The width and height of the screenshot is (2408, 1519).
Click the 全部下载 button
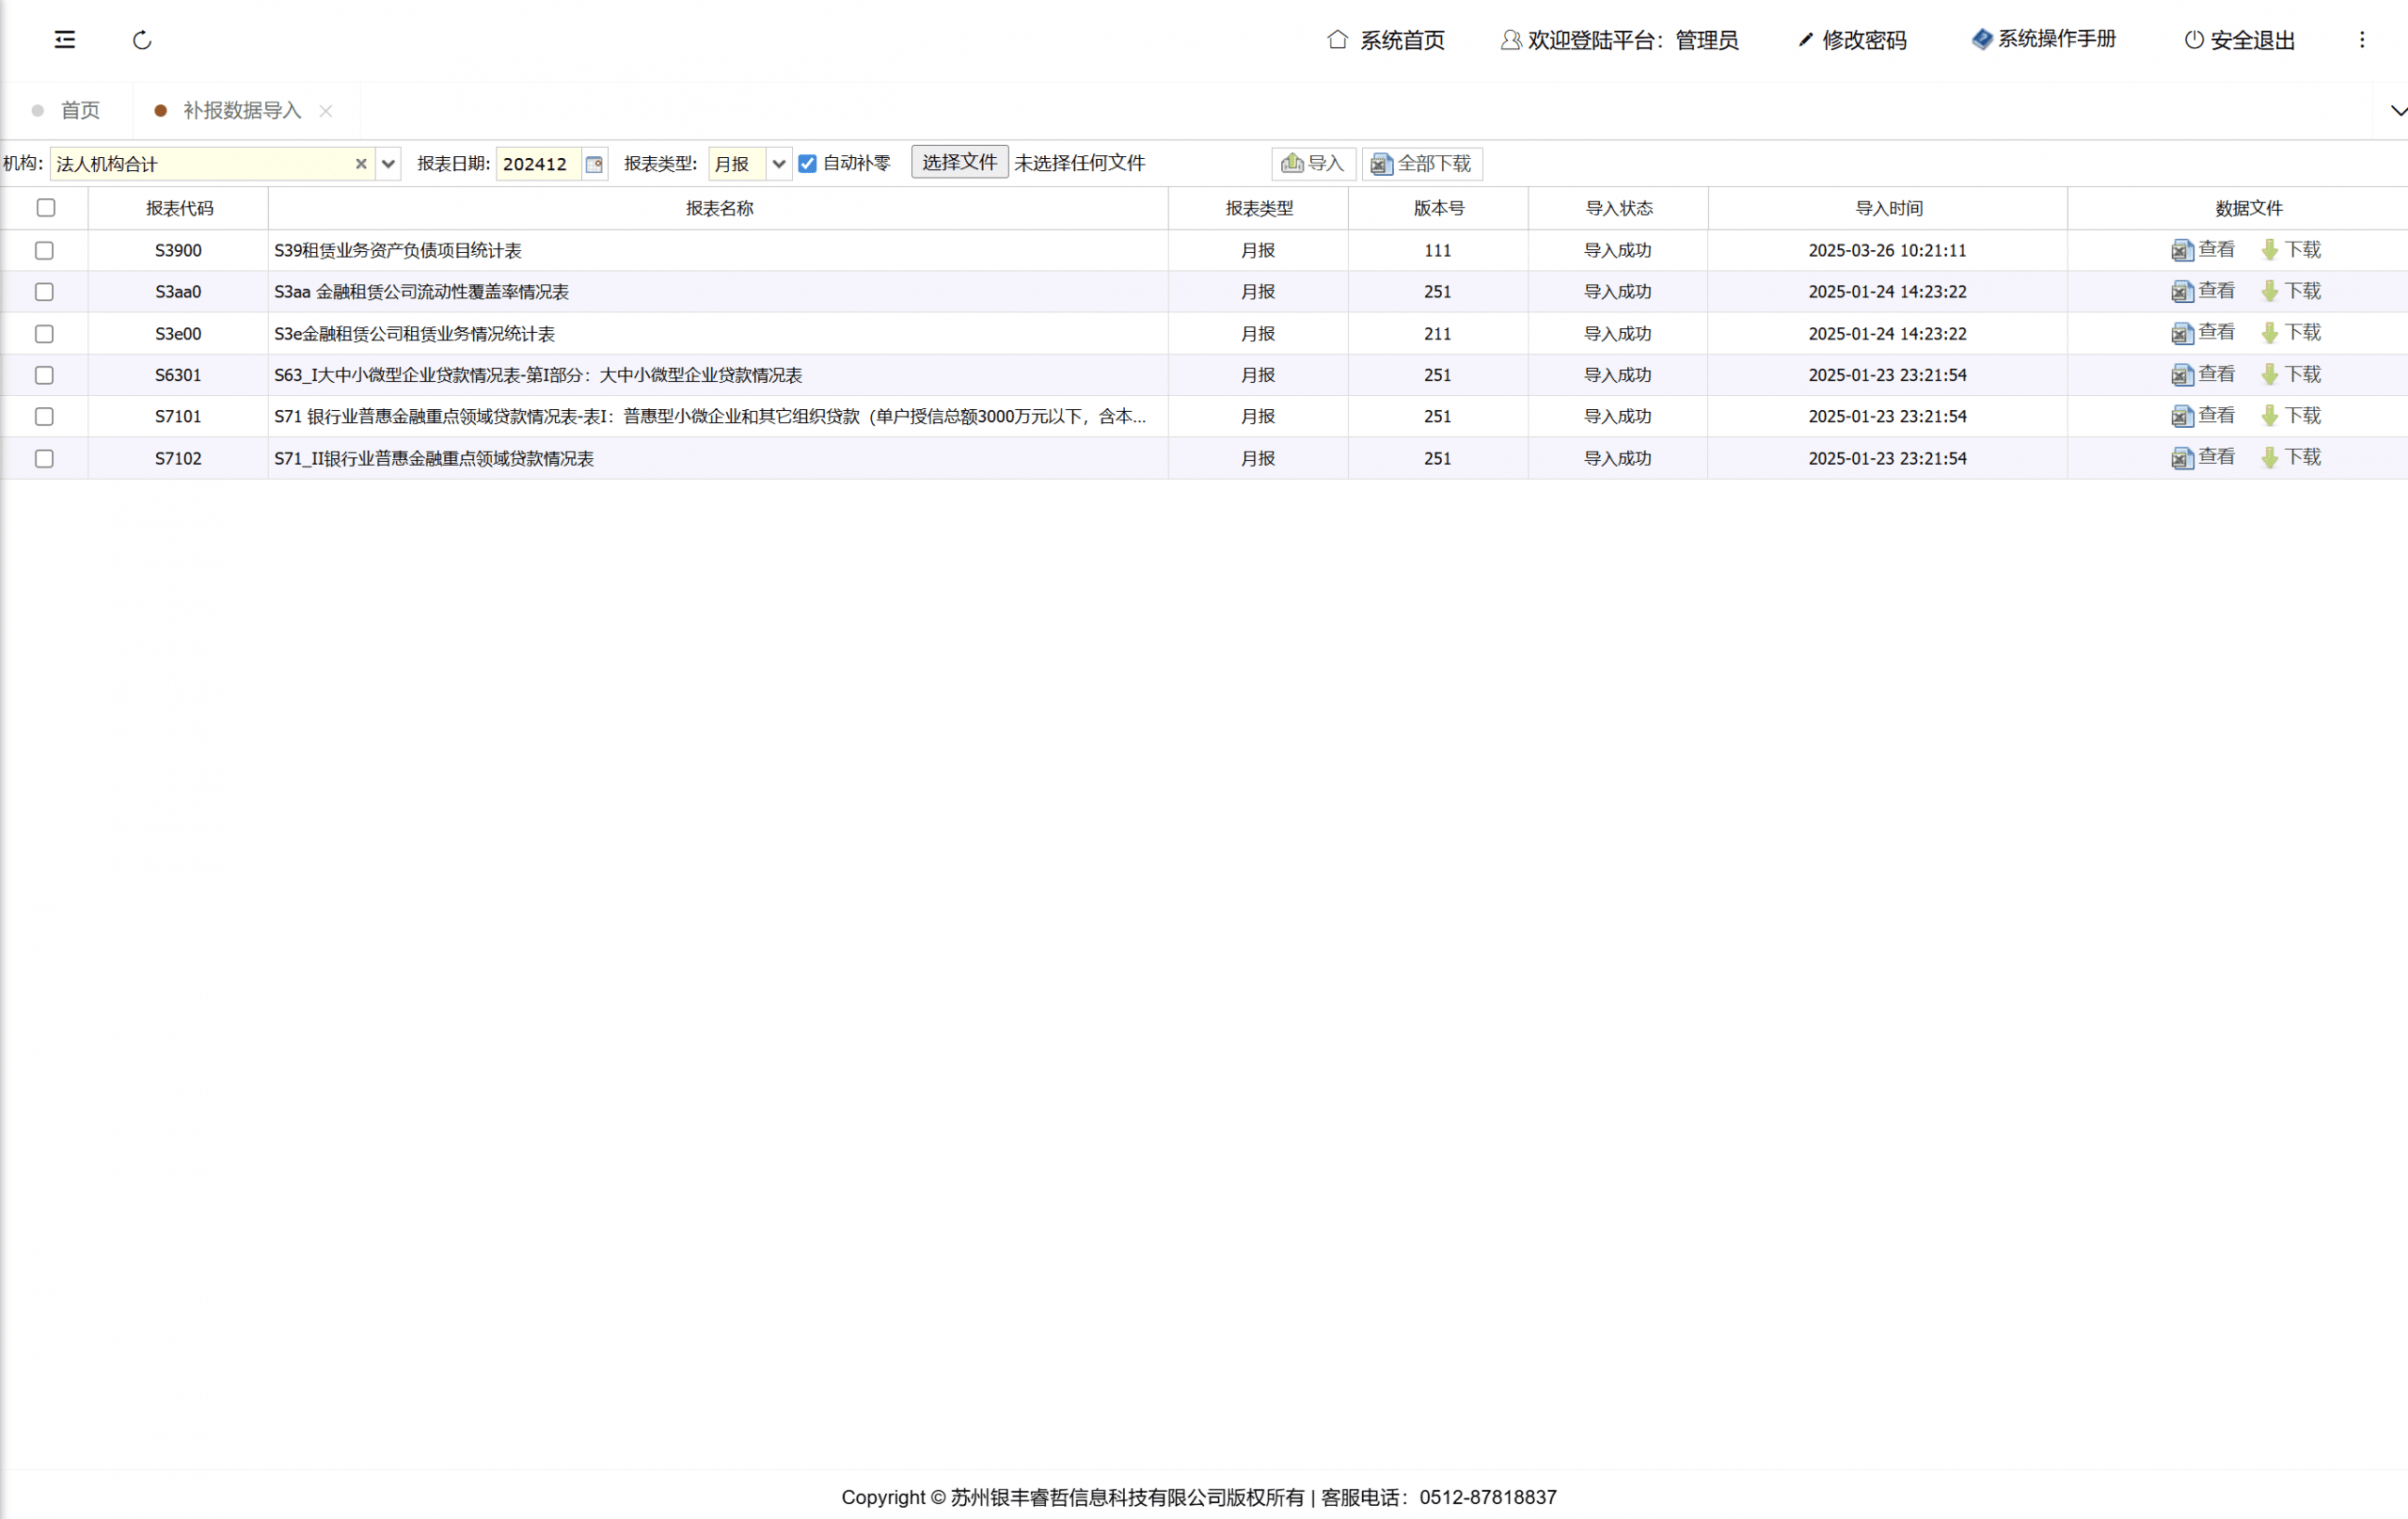[1421, 164]
